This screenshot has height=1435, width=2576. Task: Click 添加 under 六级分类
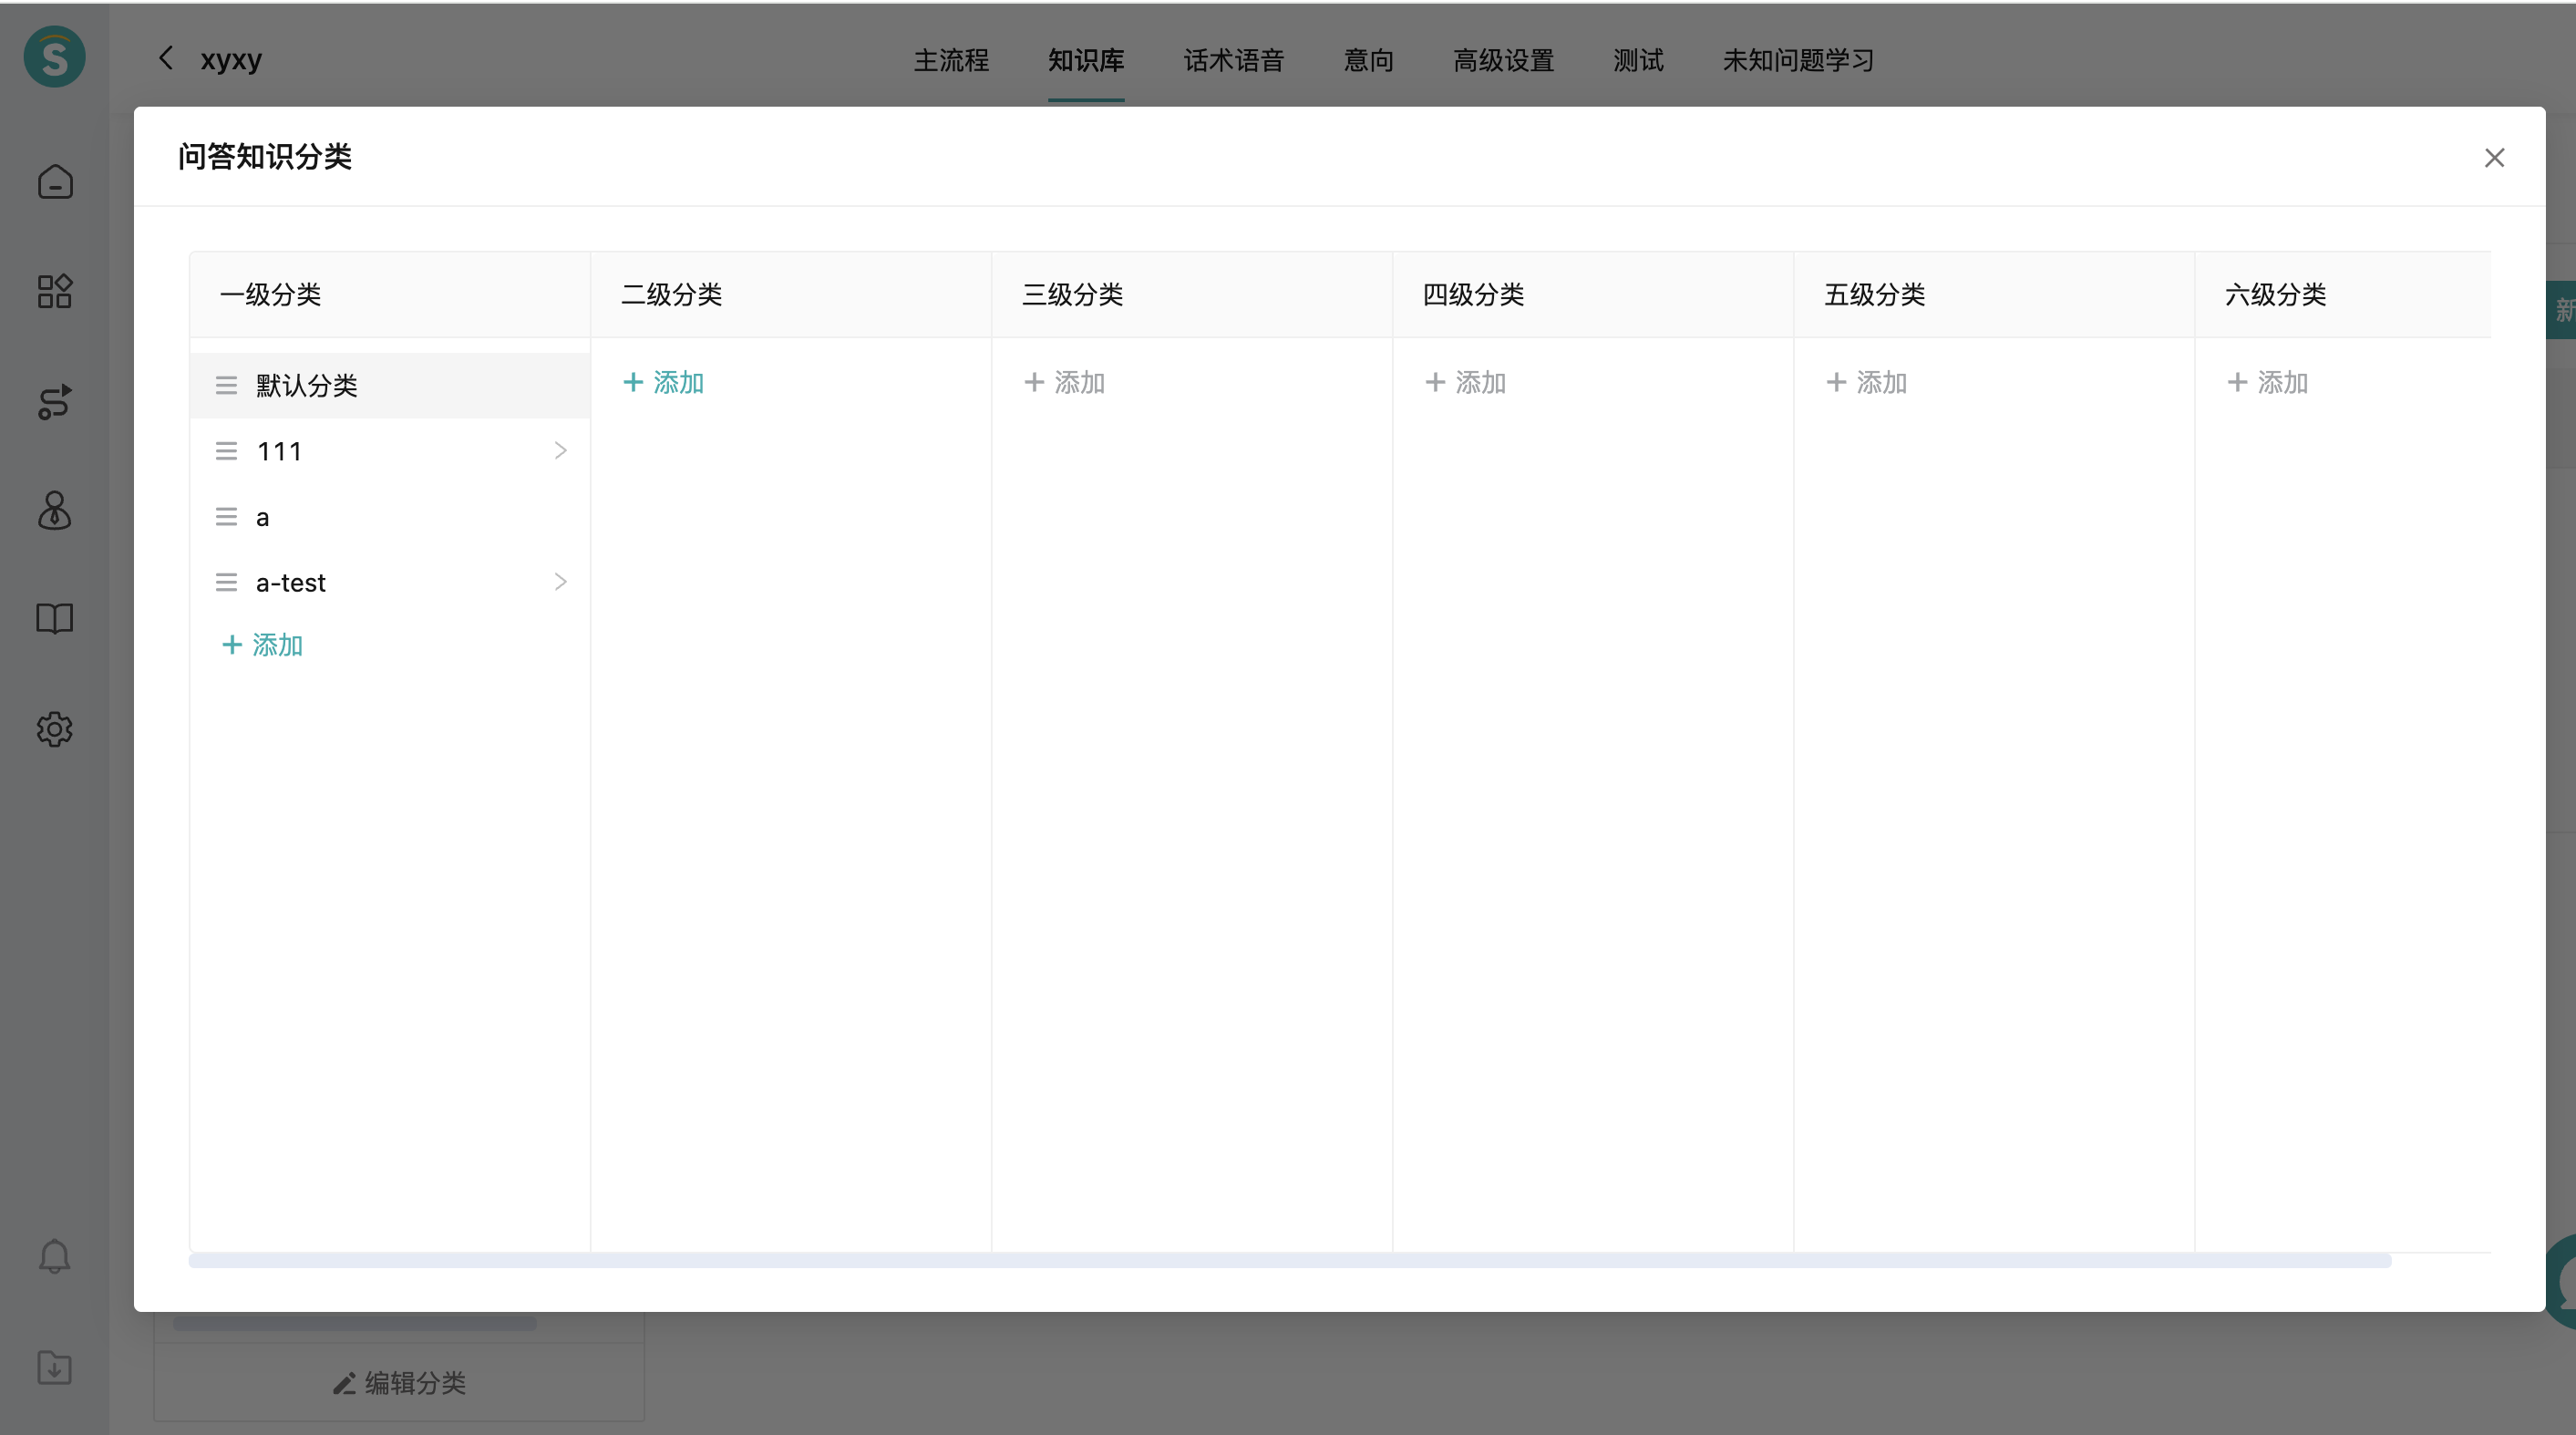point(2267,382)
